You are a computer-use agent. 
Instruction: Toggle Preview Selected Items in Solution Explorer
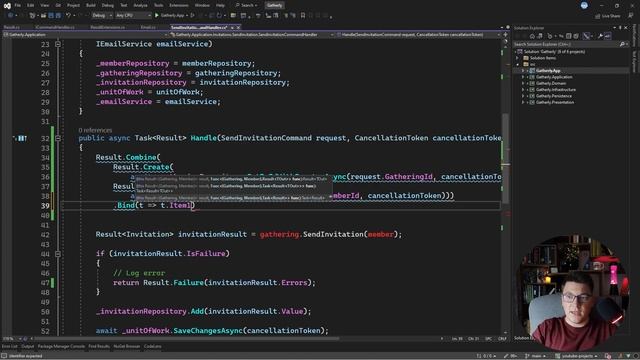(608, 36)
